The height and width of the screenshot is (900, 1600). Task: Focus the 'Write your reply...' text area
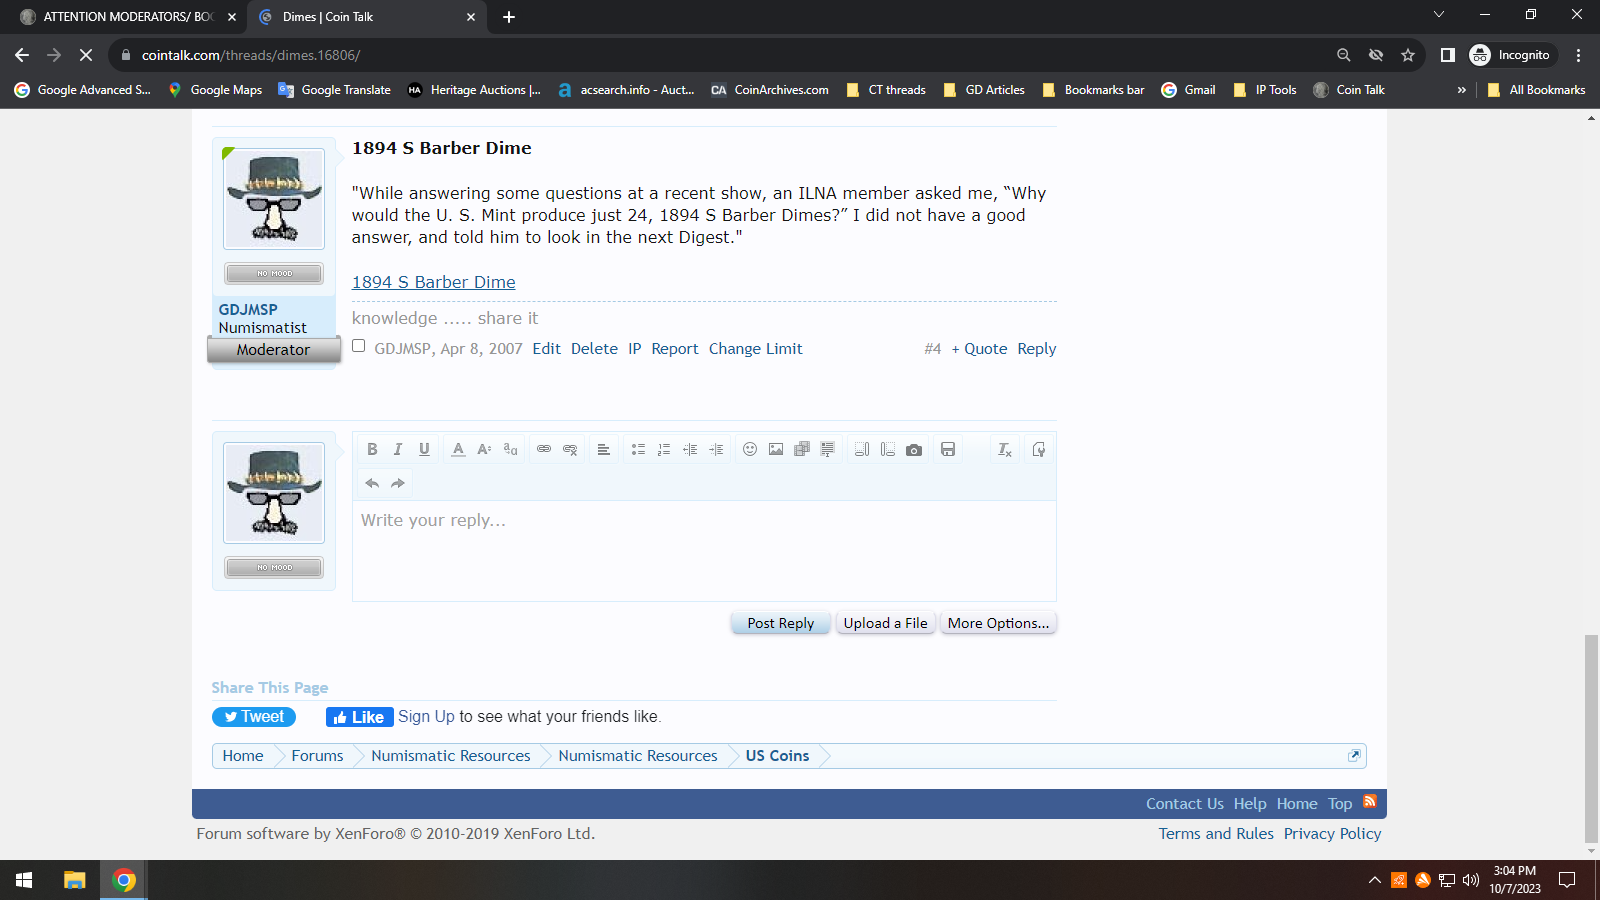(704, 550)
